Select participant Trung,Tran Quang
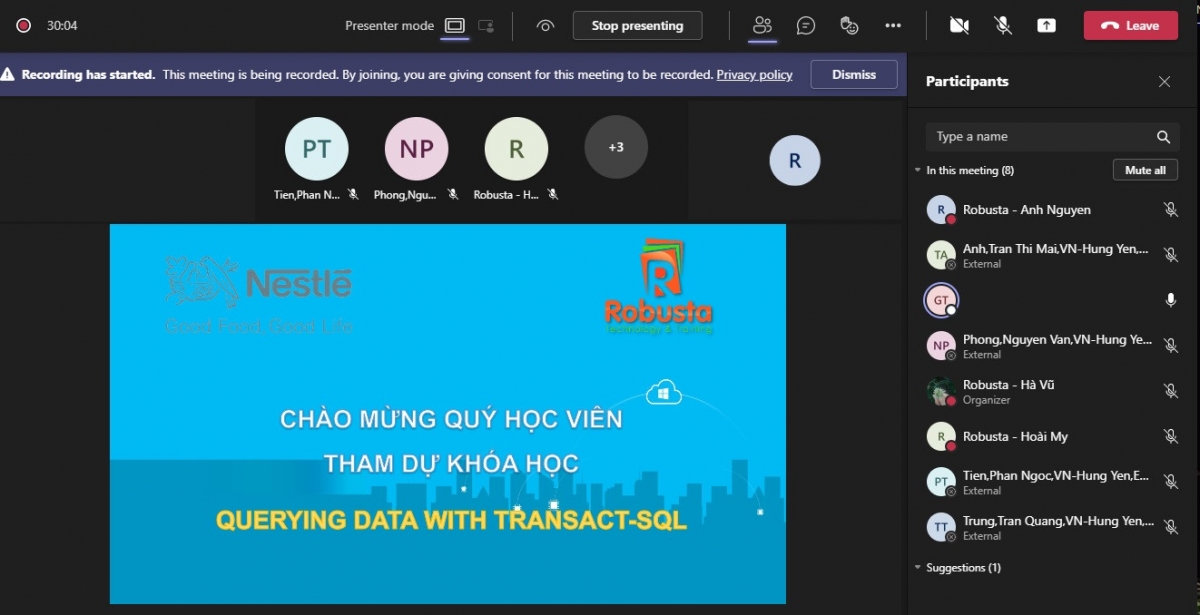The image size is (1200, 615). [1052, 527]
